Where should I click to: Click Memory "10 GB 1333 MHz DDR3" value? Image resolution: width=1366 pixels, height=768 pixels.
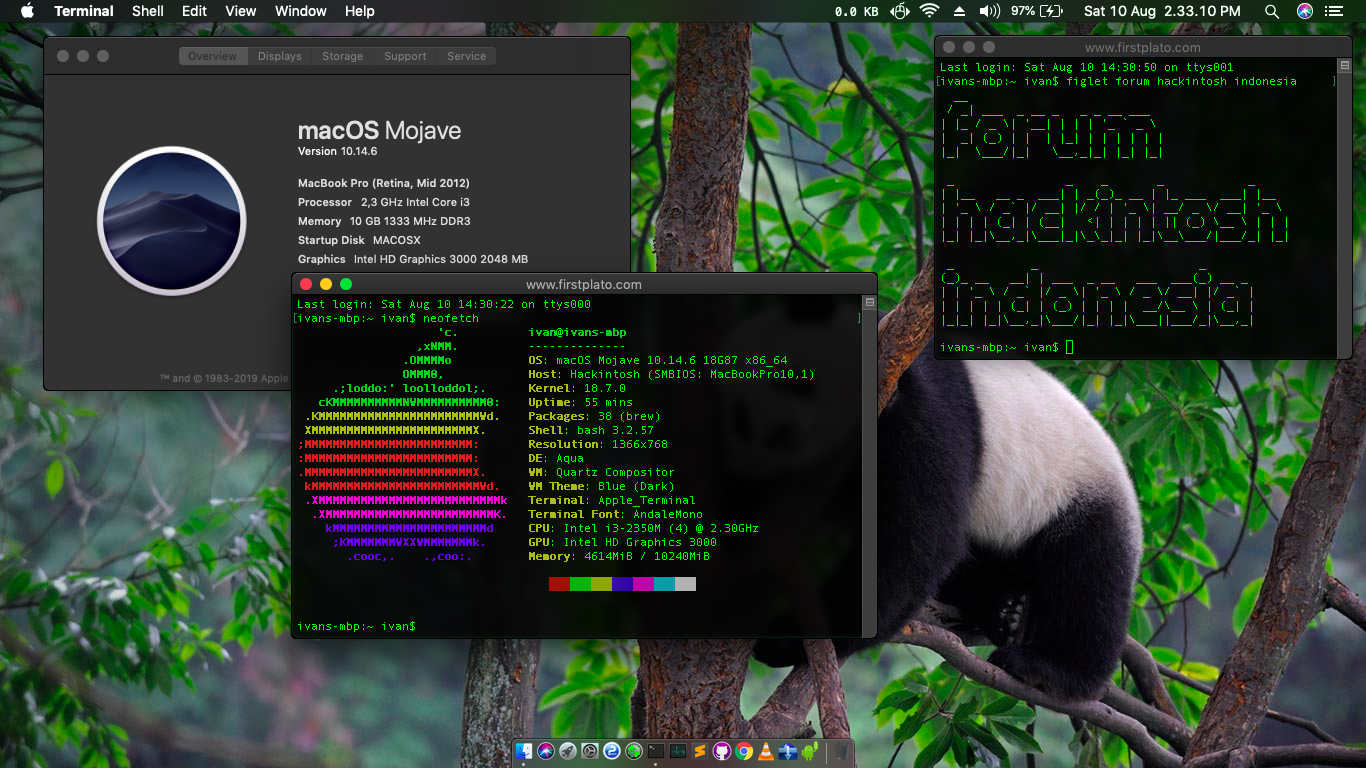tap(410, 221)
